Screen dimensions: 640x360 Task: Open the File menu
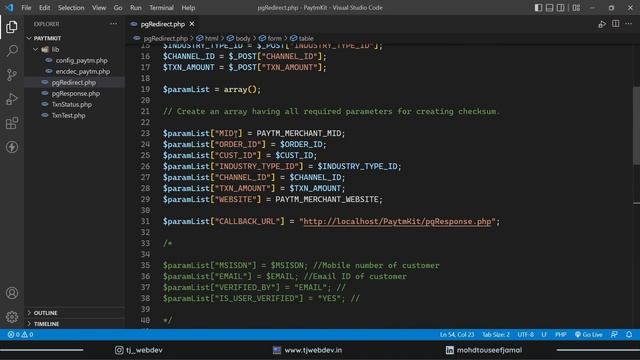tap(26, 8)
